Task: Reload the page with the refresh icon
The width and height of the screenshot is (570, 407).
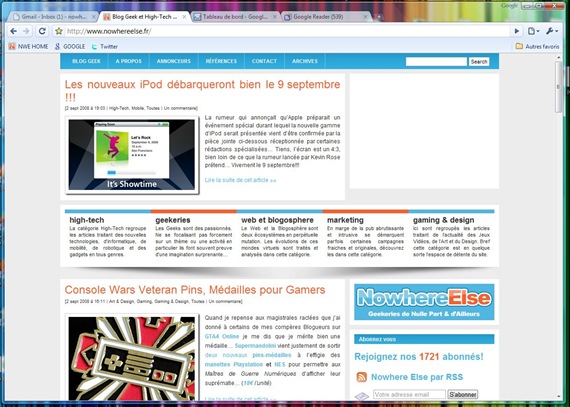Action: click(x=42, y=31)
